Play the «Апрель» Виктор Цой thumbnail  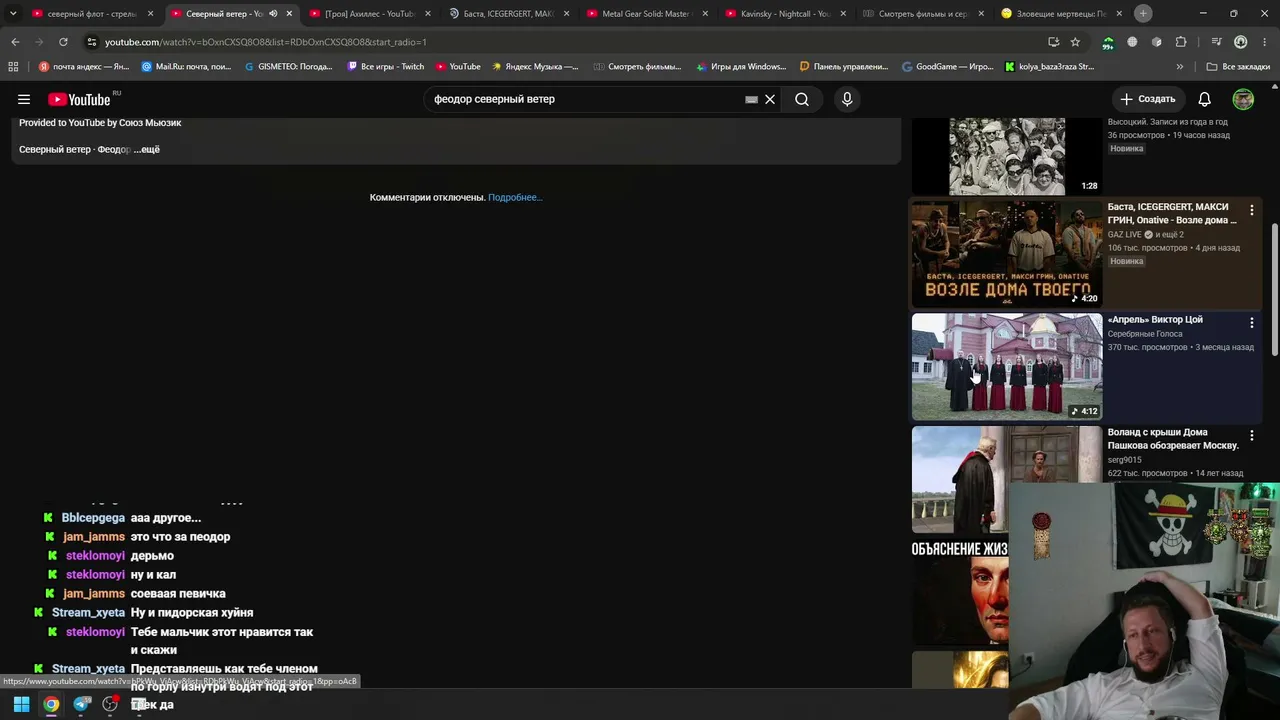1007,367
